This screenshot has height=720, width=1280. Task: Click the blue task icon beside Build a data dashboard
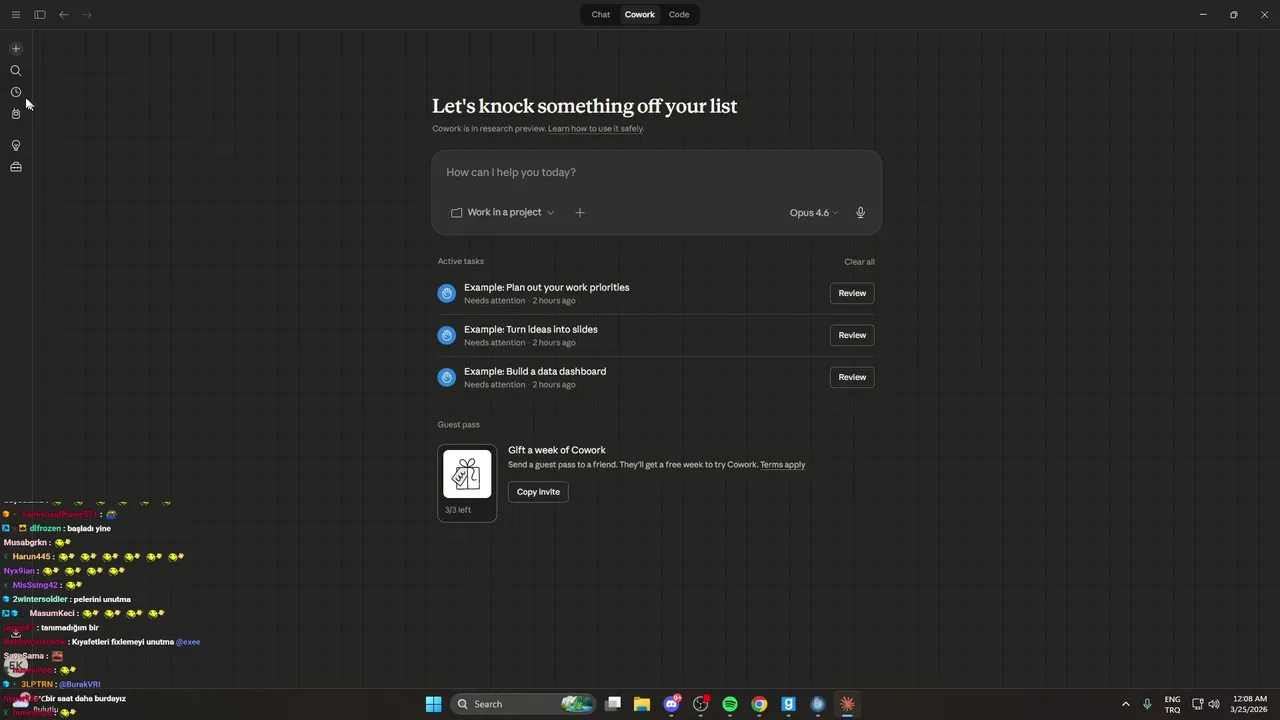tap(447, 377)
